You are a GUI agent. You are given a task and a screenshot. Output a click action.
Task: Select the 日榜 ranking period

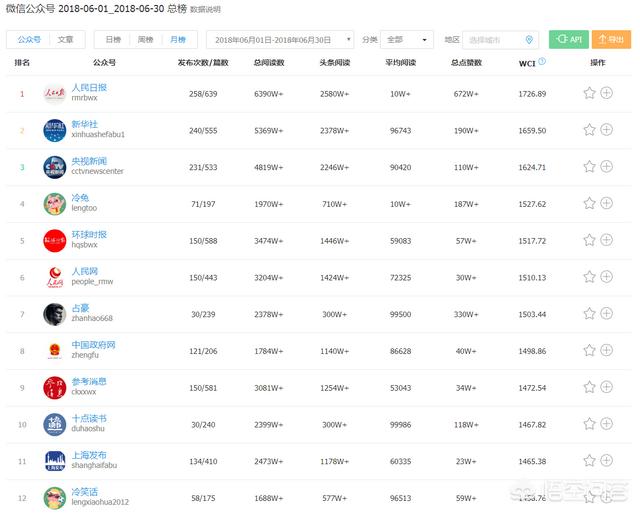pyautogui.click(x=113, y=40)
